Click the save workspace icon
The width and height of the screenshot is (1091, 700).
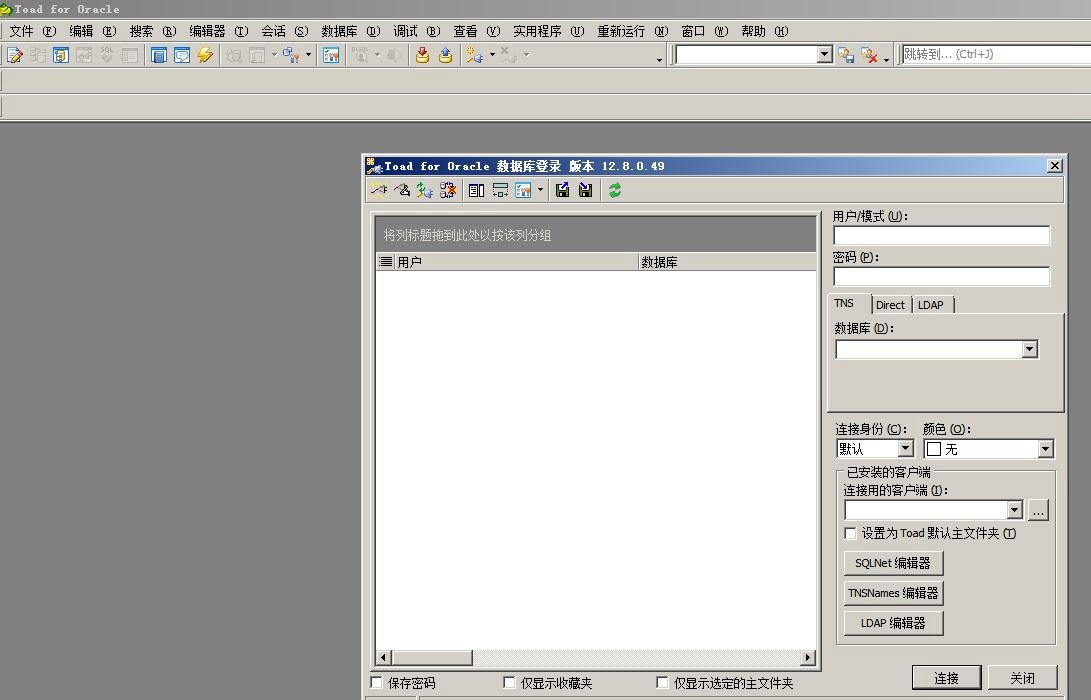tap(845, 55)
